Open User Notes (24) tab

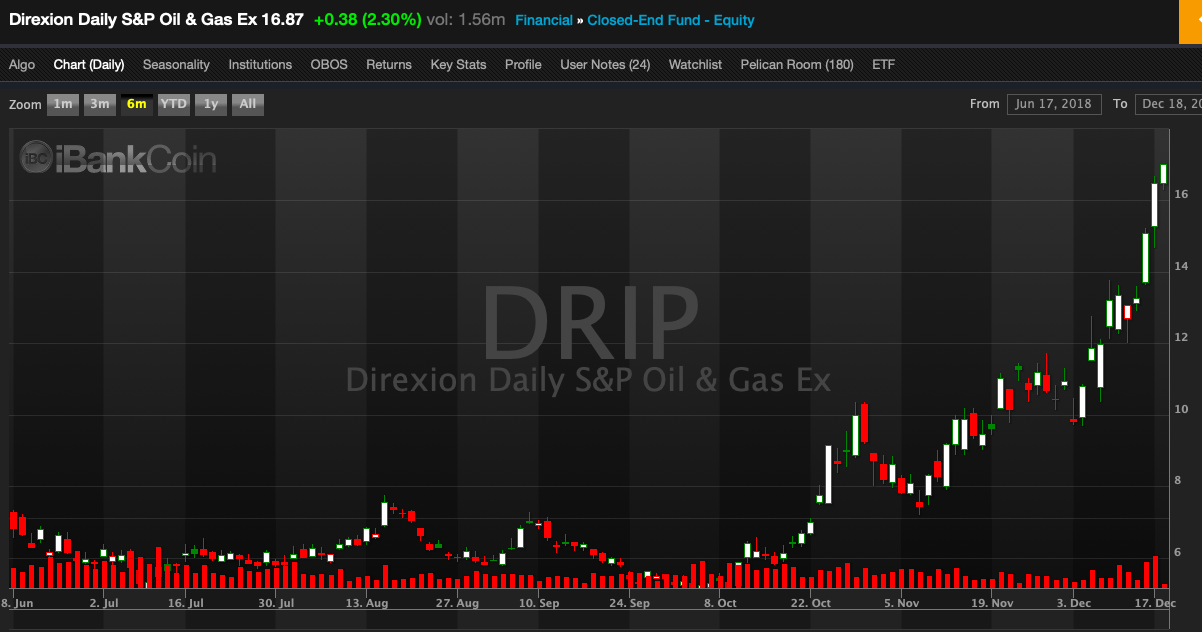pos(605,64)
